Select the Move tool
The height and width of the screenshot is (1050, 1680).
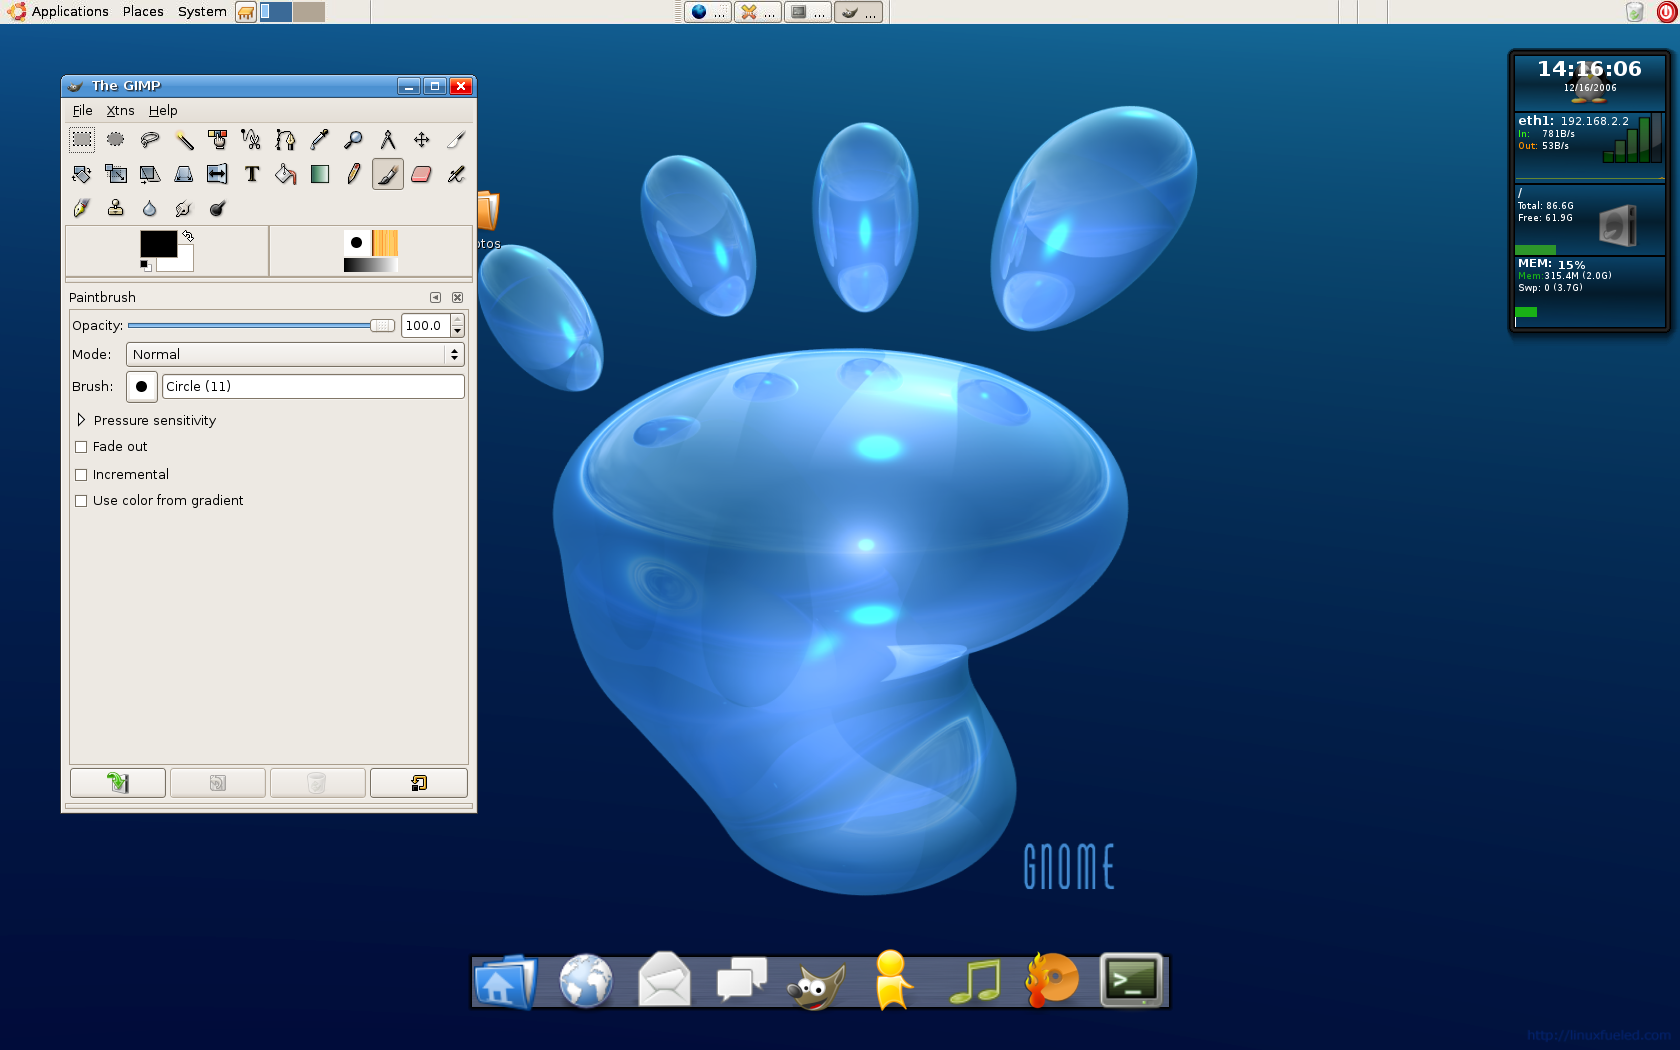pos(422,140)
